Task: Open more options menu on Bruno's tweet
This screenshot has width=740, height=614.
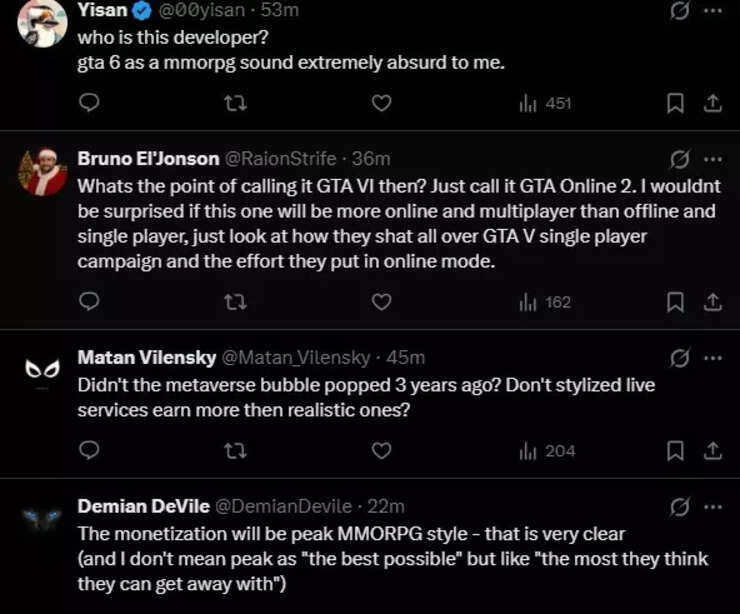Action: [712, 159]
